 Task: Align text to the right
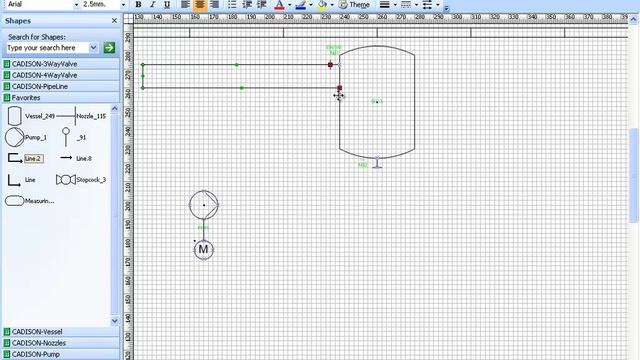point(214,4)
